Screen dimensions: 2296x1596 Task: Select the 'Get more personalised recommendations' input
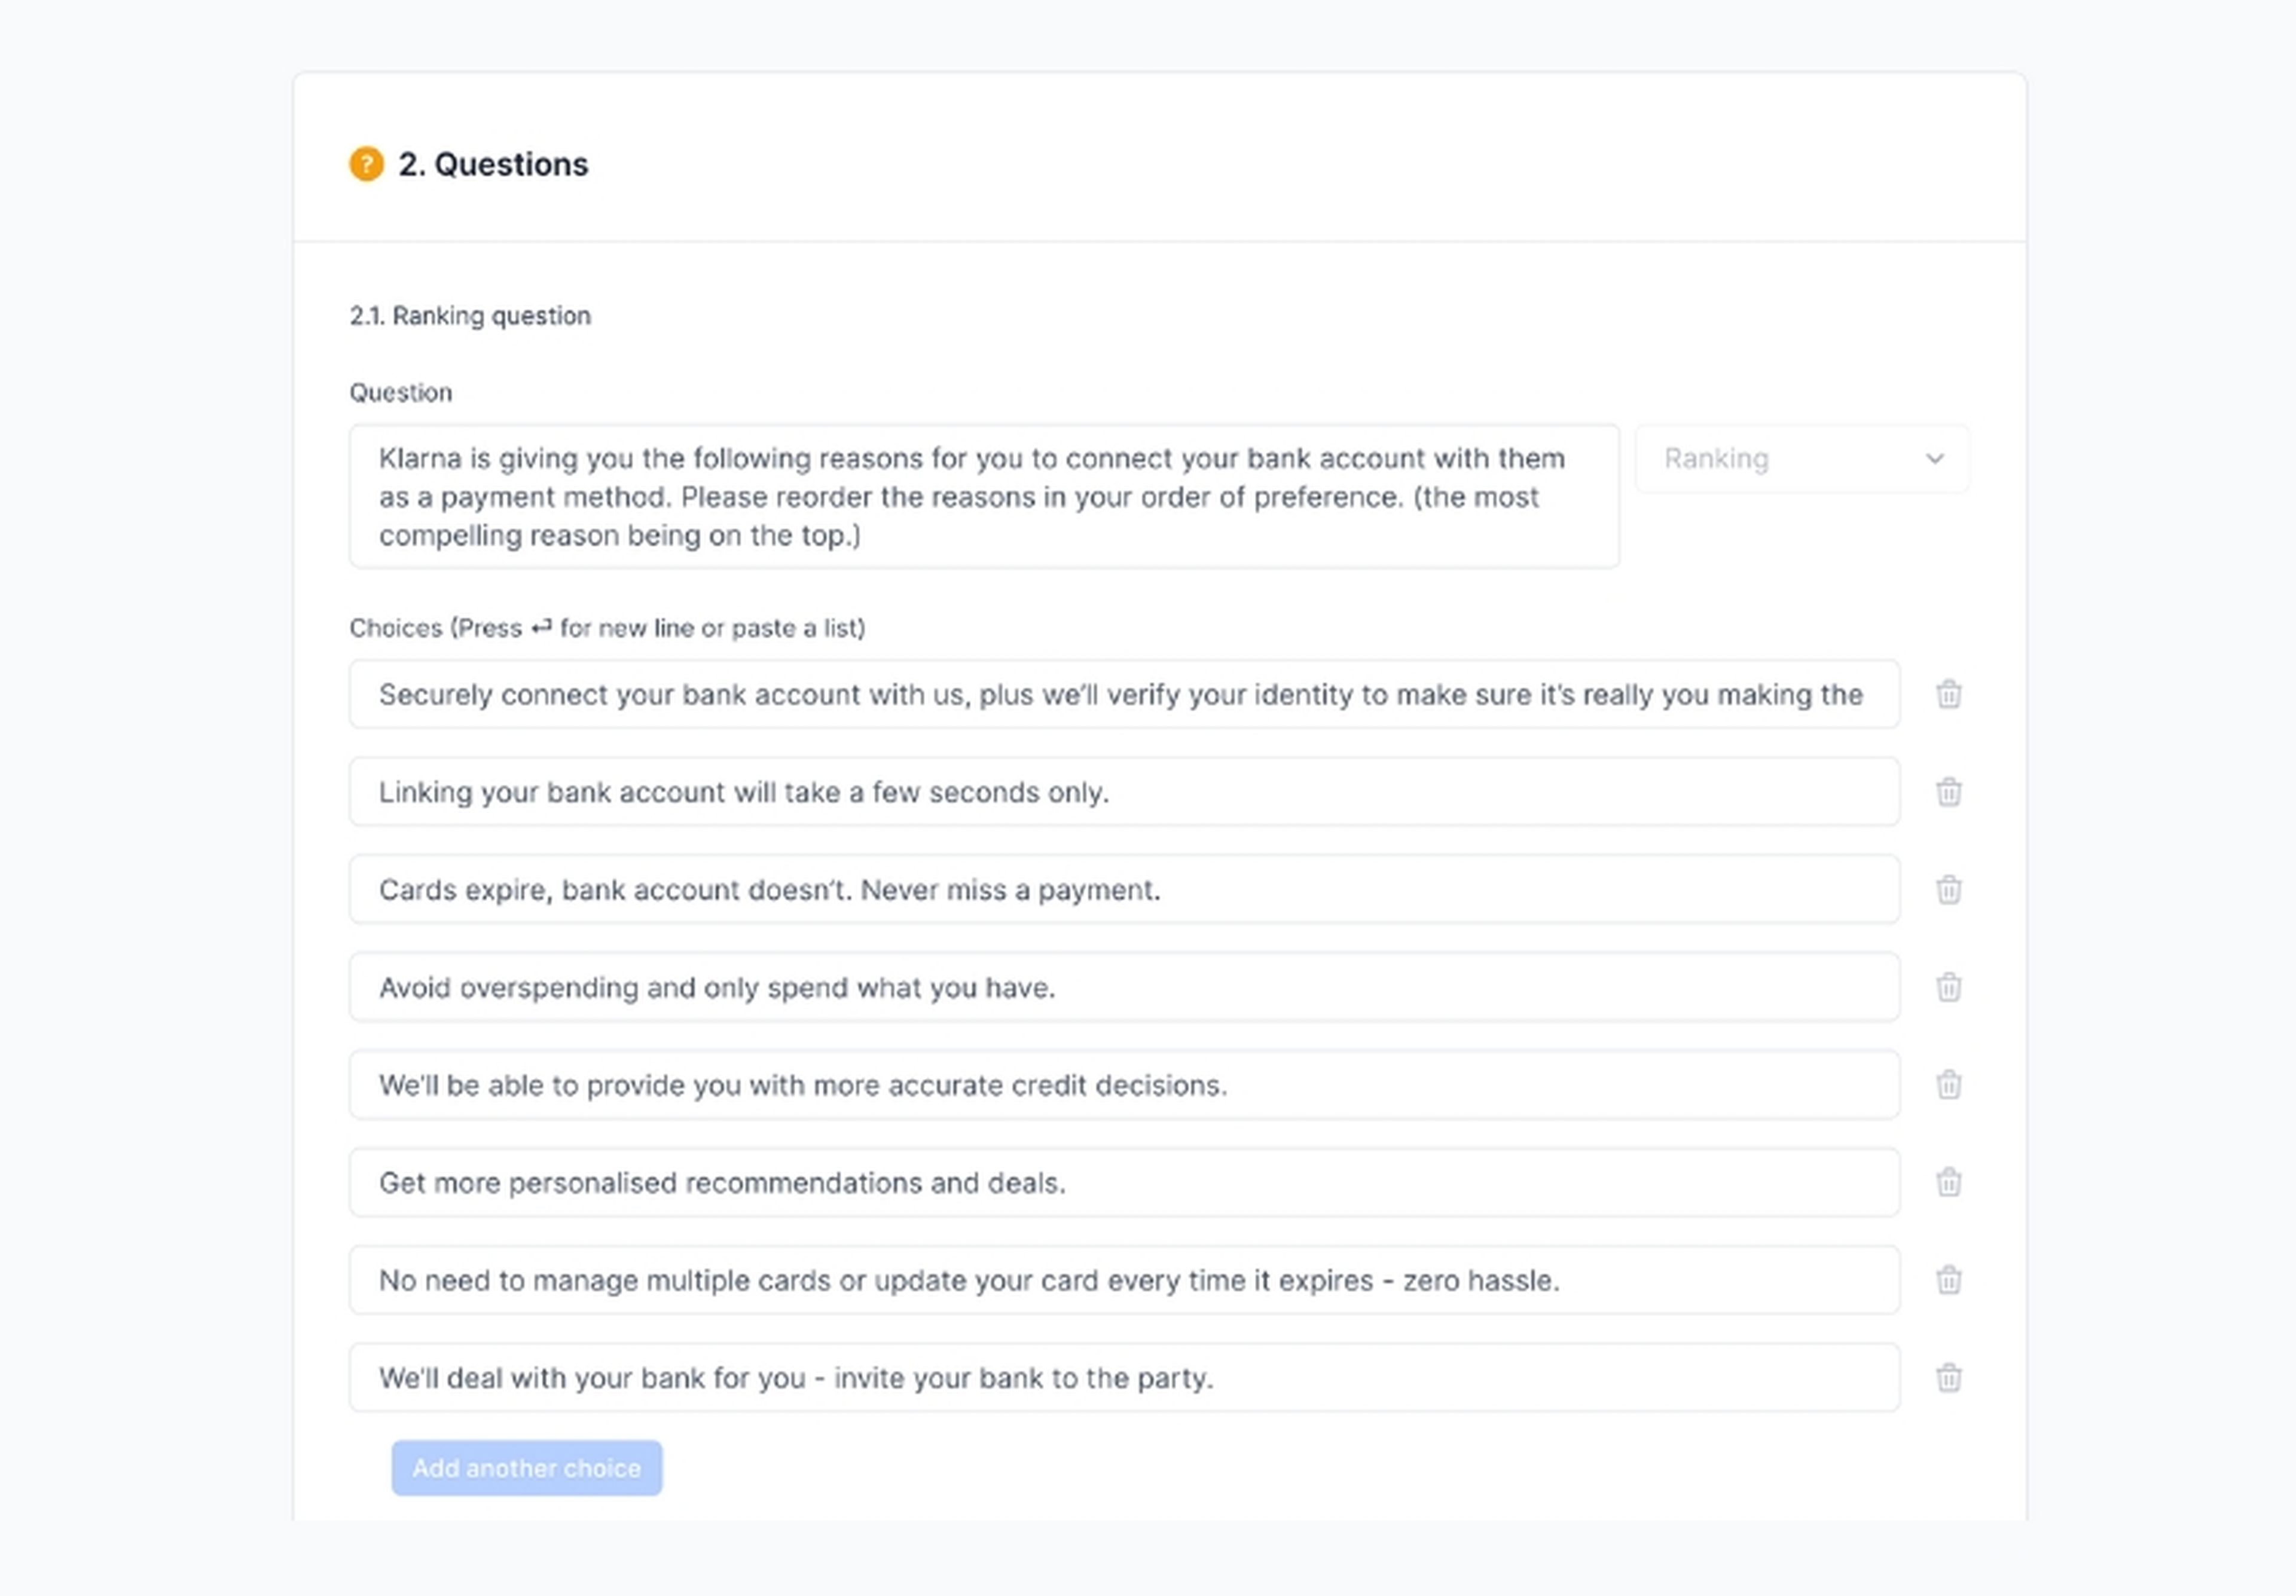tap(1123, 1182)
